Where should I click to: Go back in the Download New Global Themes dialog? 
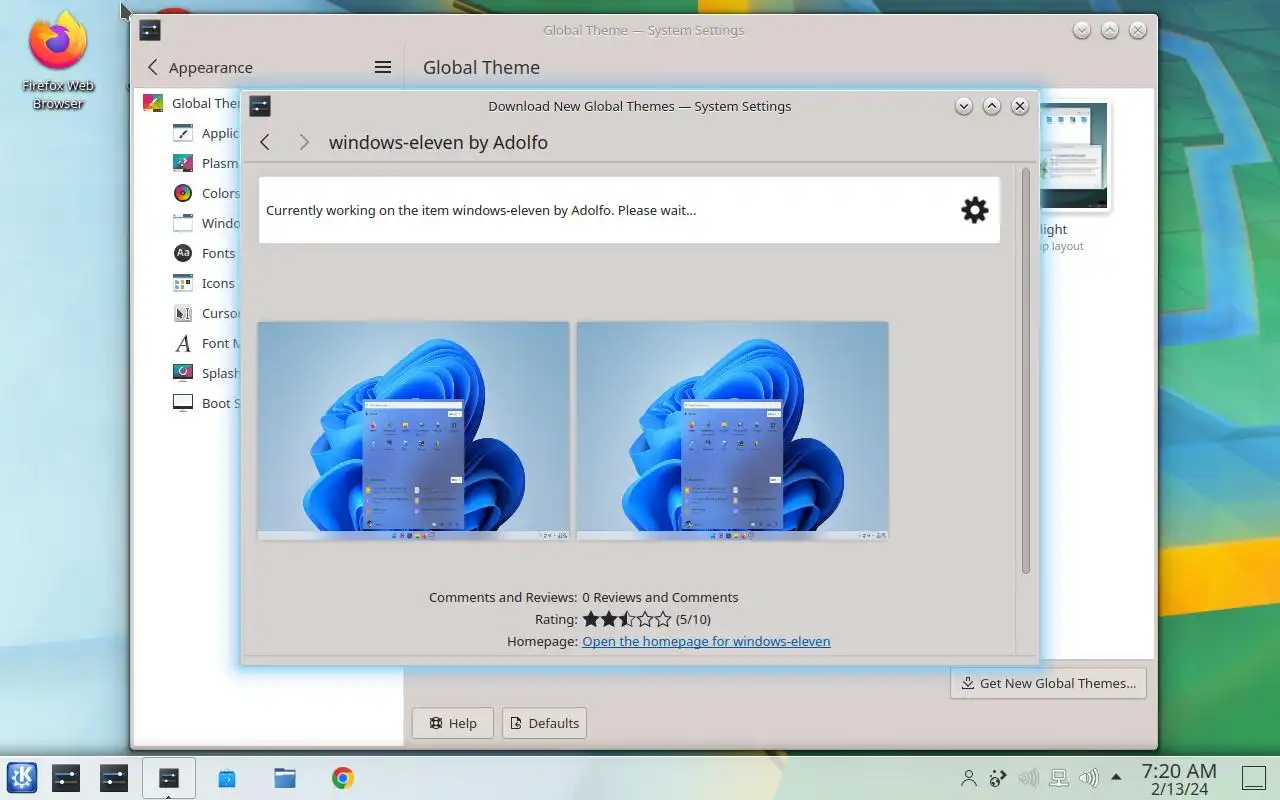(265, 142)
